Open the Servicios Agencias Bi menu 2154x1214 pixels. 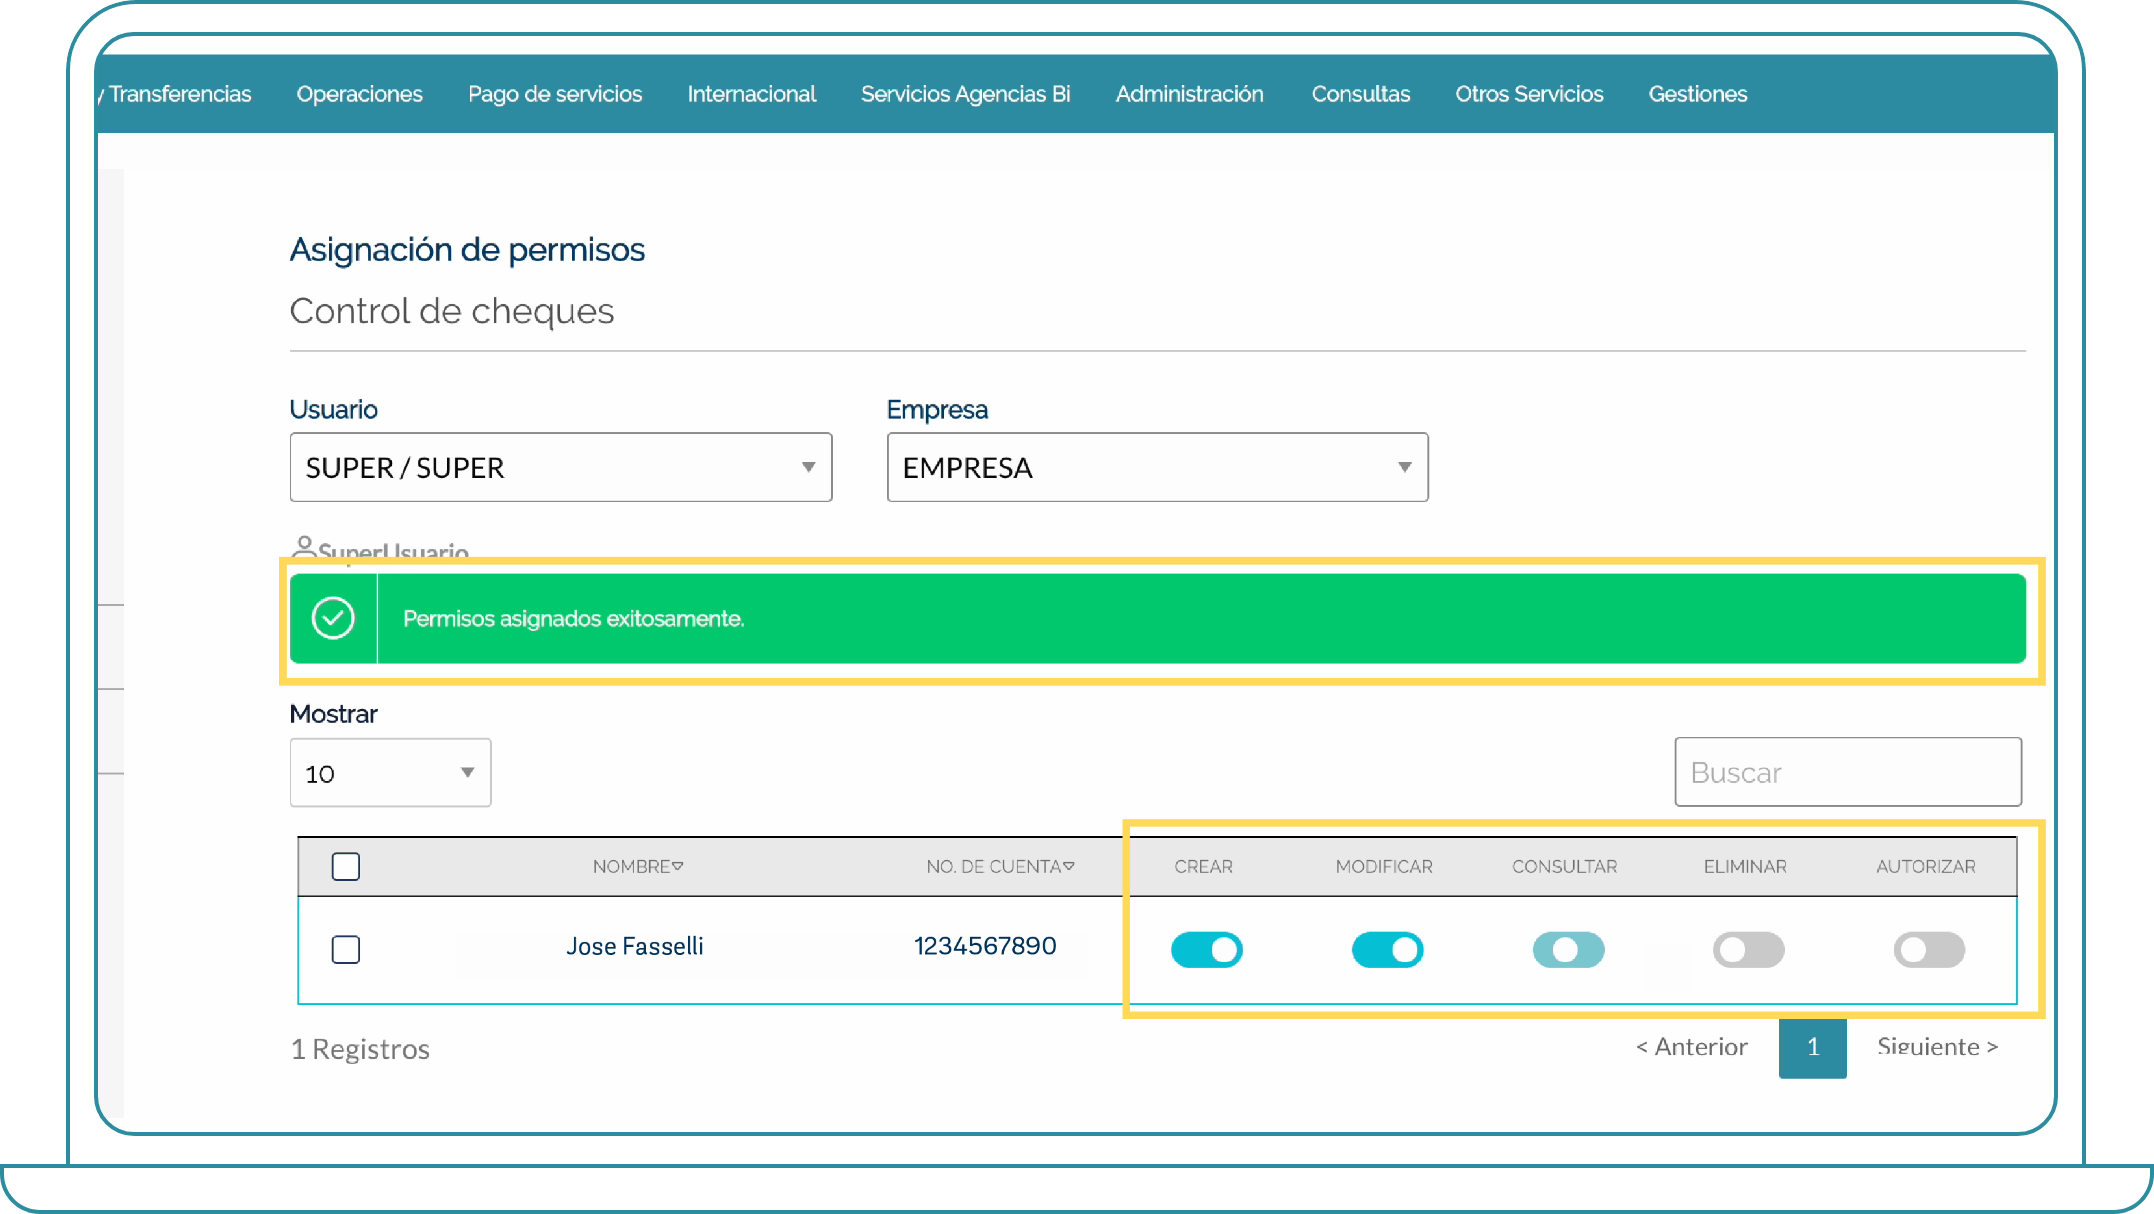tap(965, 94)
